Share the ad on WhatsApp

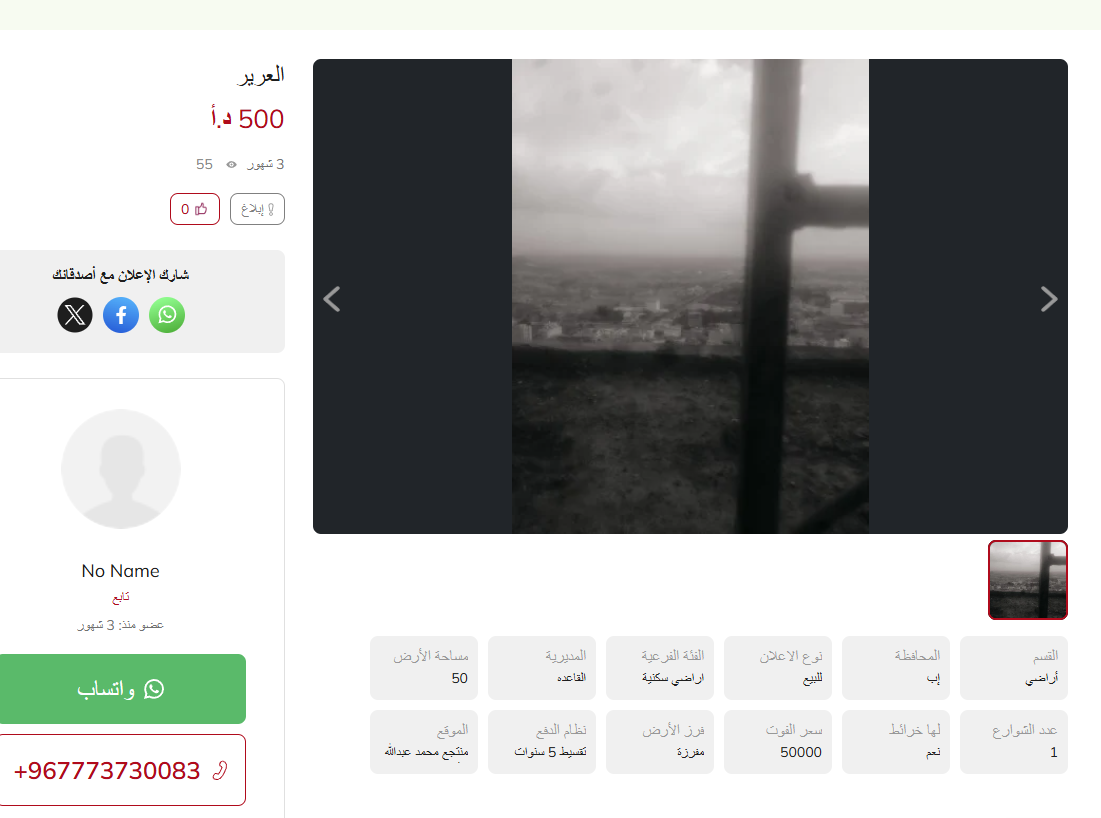pos(167,315)
